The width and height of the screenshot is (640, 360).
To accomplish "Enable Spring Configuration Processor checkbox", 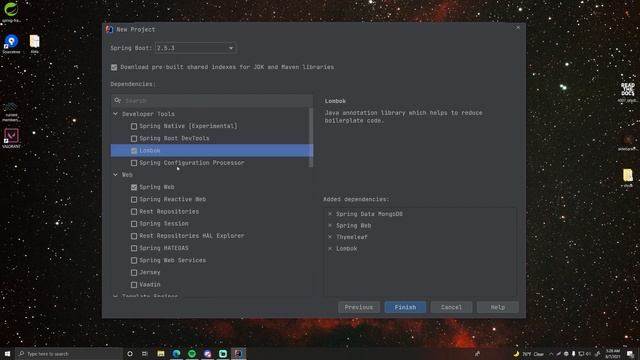I will pos(134,163).
